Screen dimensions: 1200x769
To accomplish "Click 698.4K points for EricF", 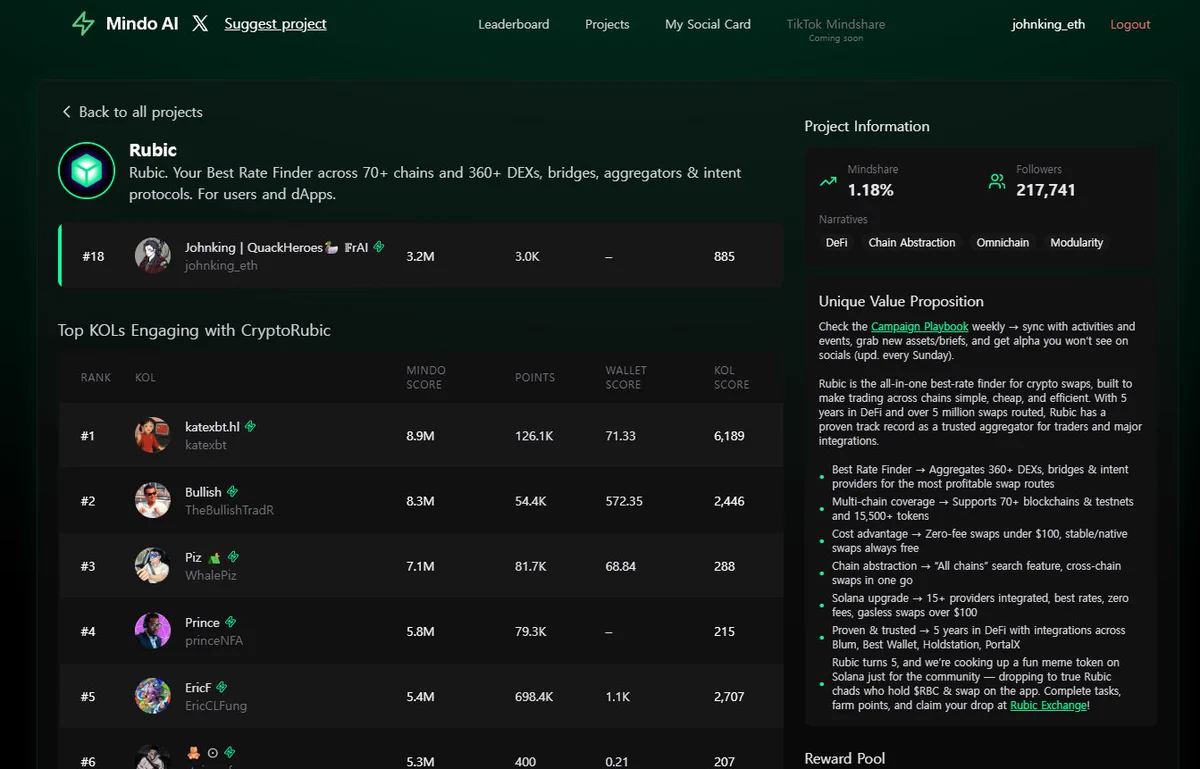I will point(535,696).
